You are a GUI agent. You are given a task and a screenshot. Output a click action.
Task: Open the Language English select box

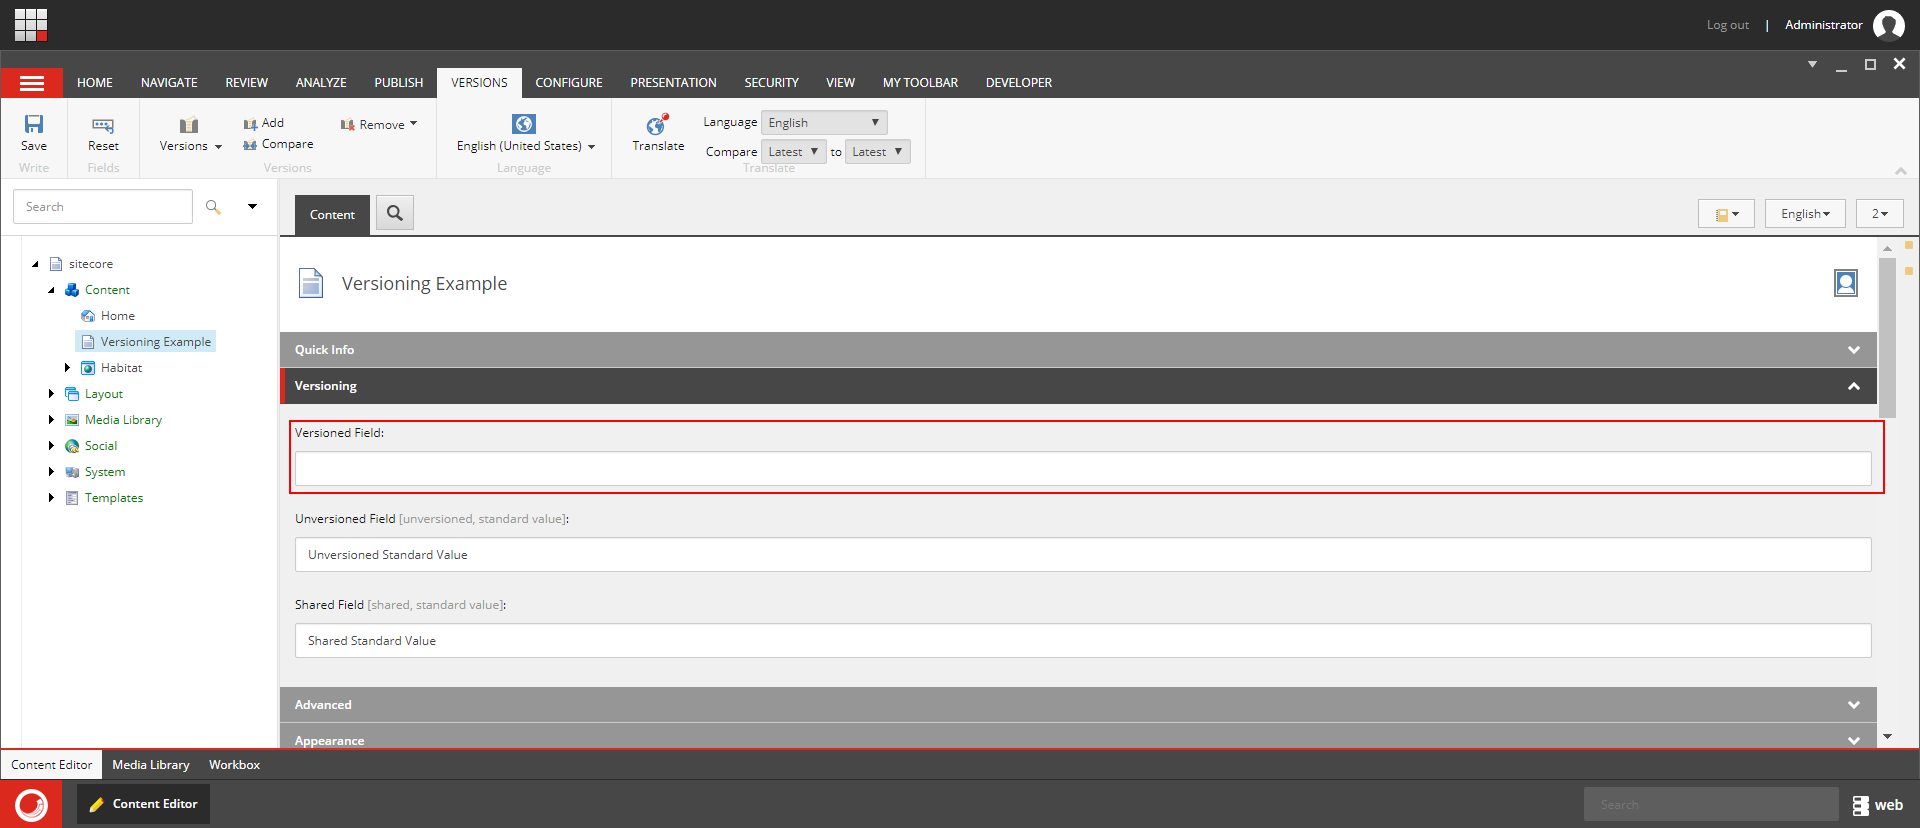[824, 123]
